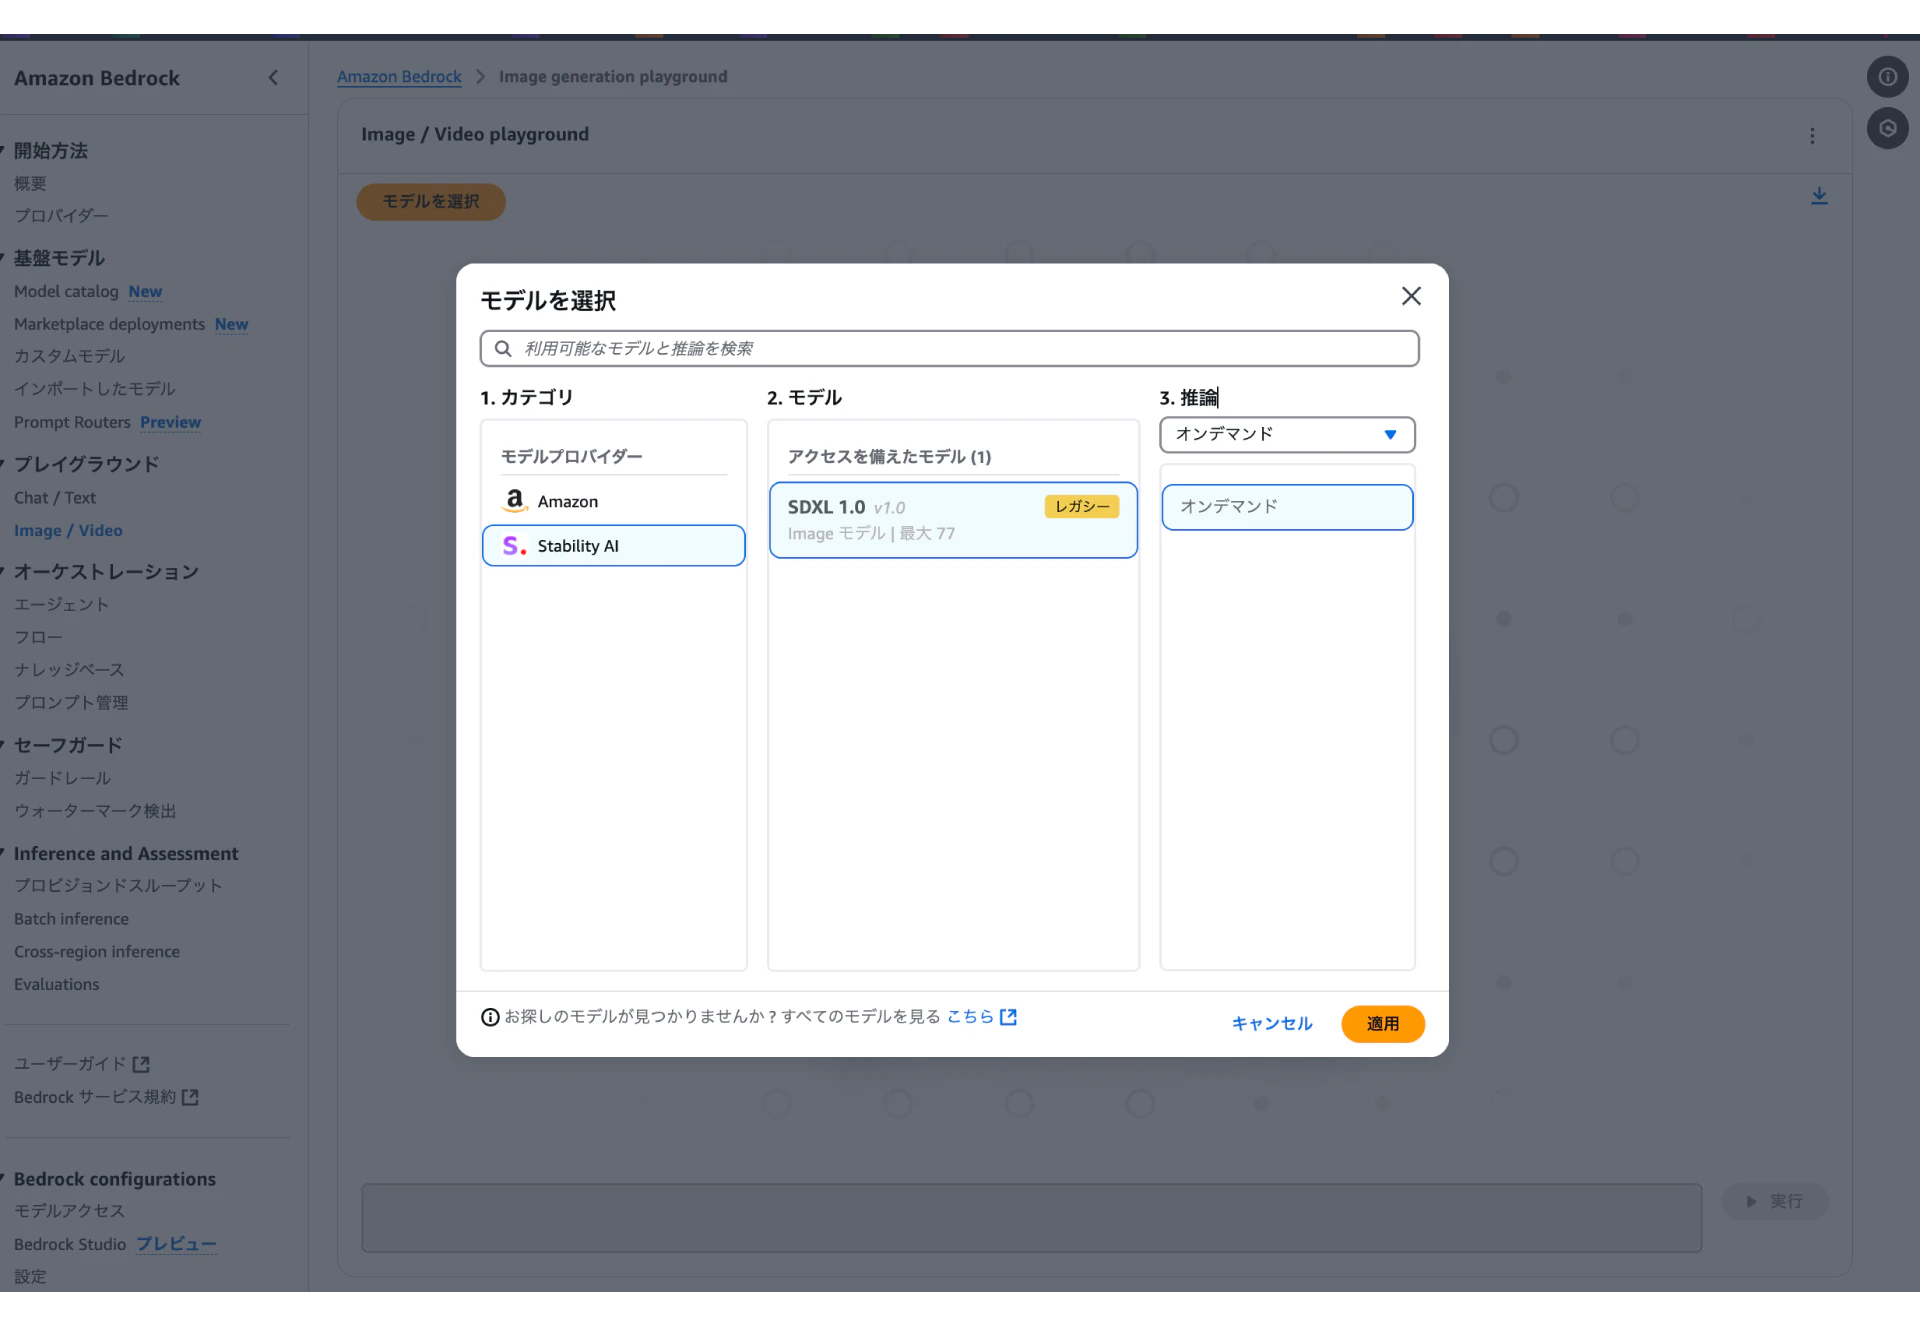Select Amazon as the model provider

tap(613, 501)
